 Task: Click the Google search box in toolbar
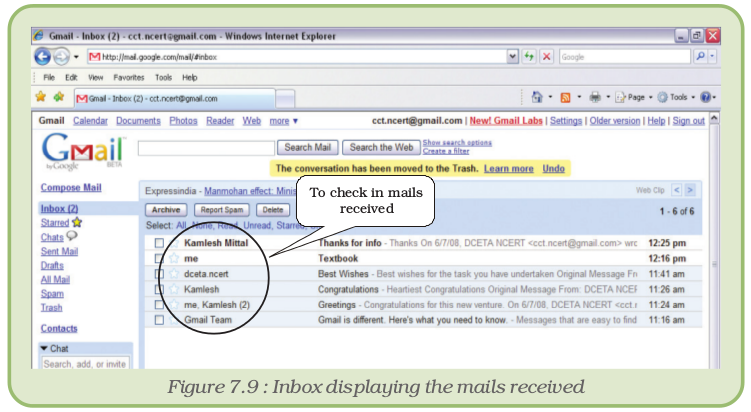[x=625, y=57]
